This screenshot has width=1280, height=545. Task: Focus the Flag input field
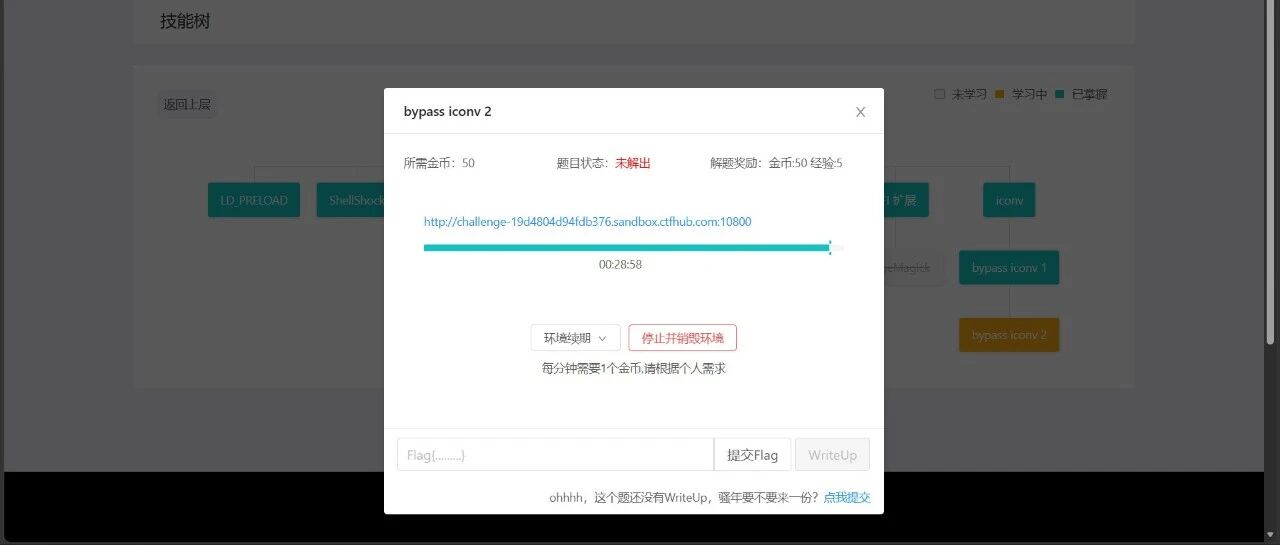coord(555,455)
